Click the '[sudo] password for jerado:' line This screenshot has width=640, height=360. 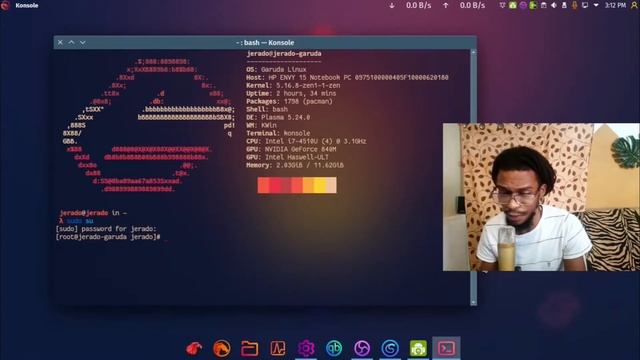tap(106, 229)
